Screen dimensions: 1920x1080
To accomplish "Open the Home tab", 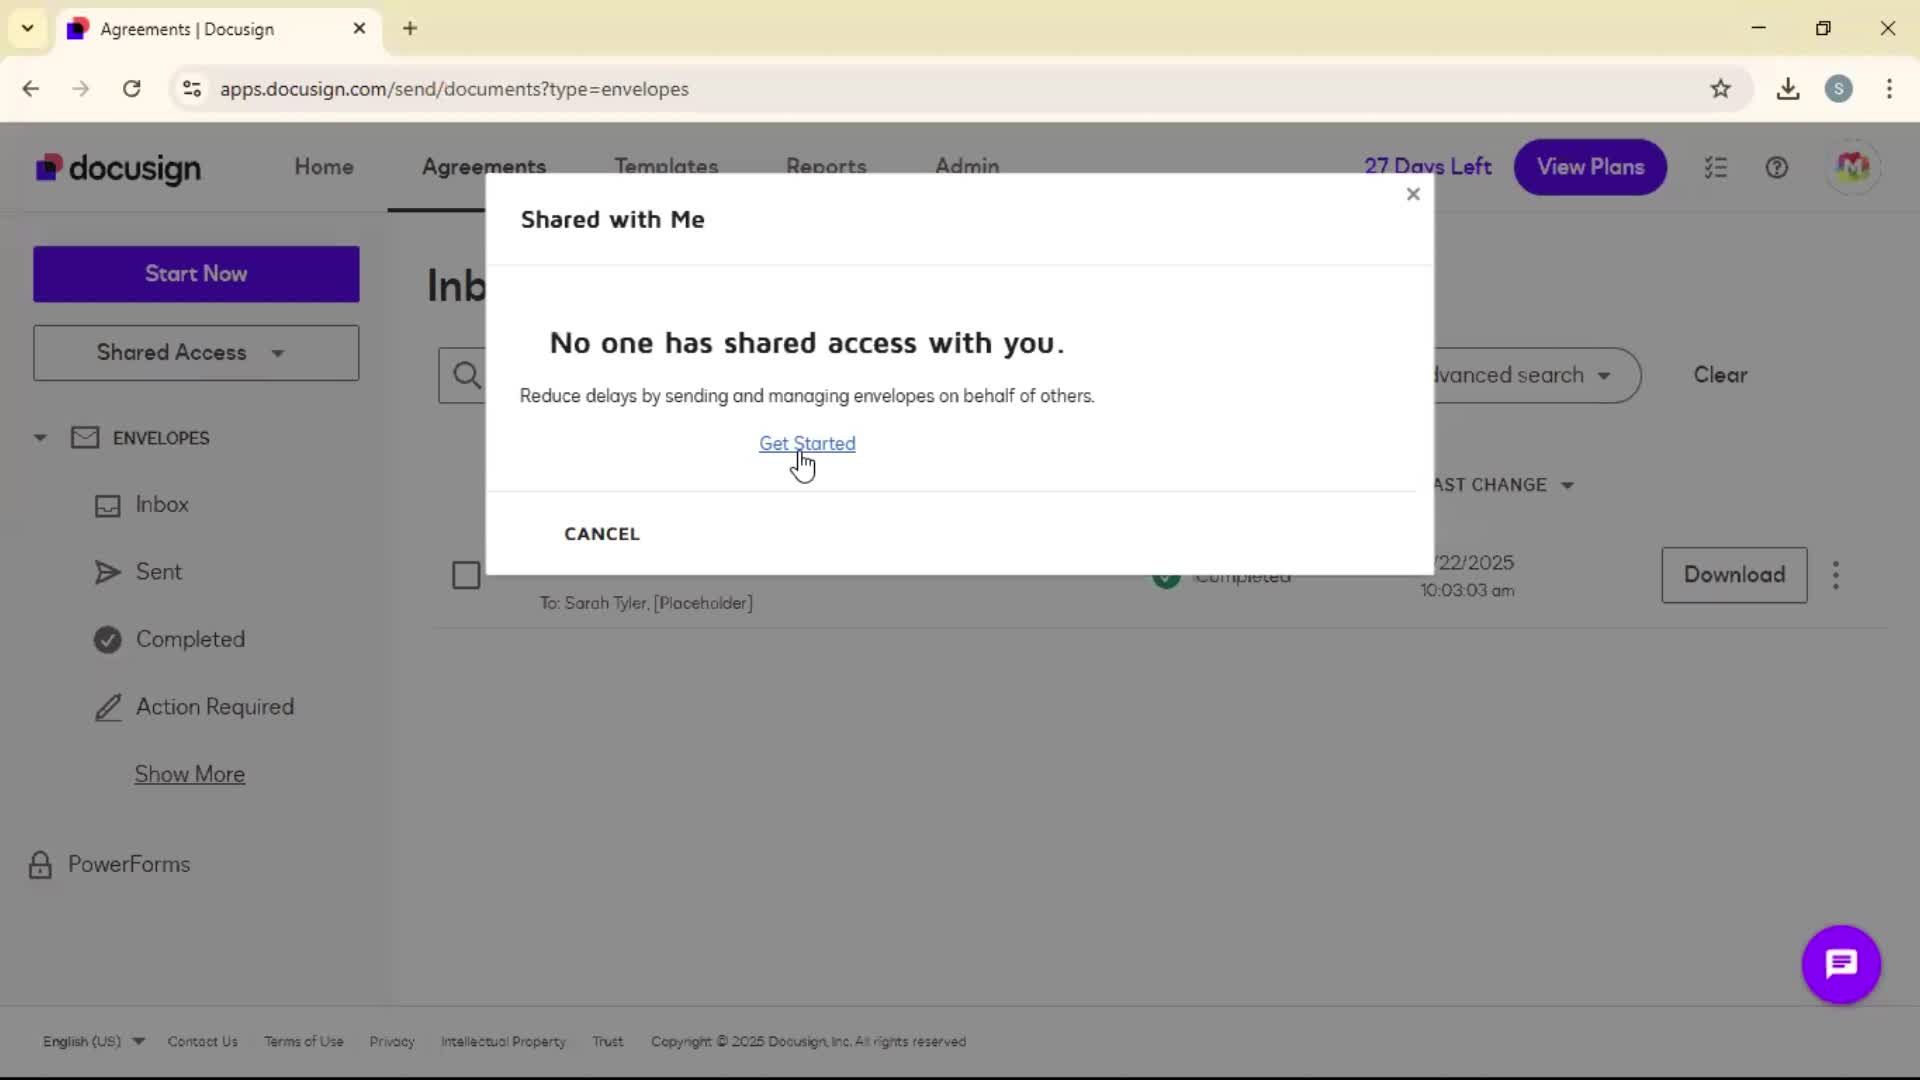I will point(324,167).
